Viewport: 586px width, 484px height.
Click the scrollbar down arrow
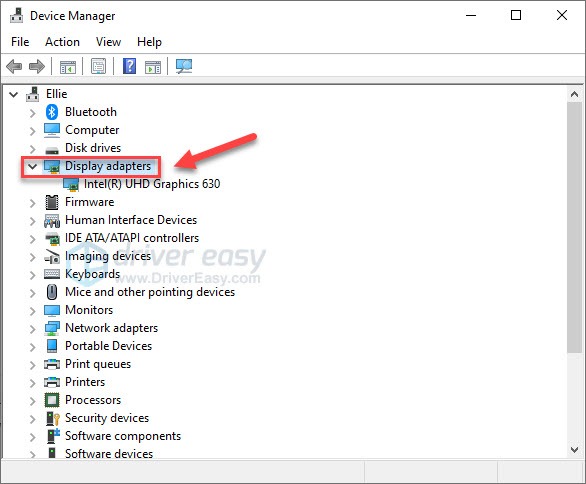pyautogui.click(x=574, y=449)
